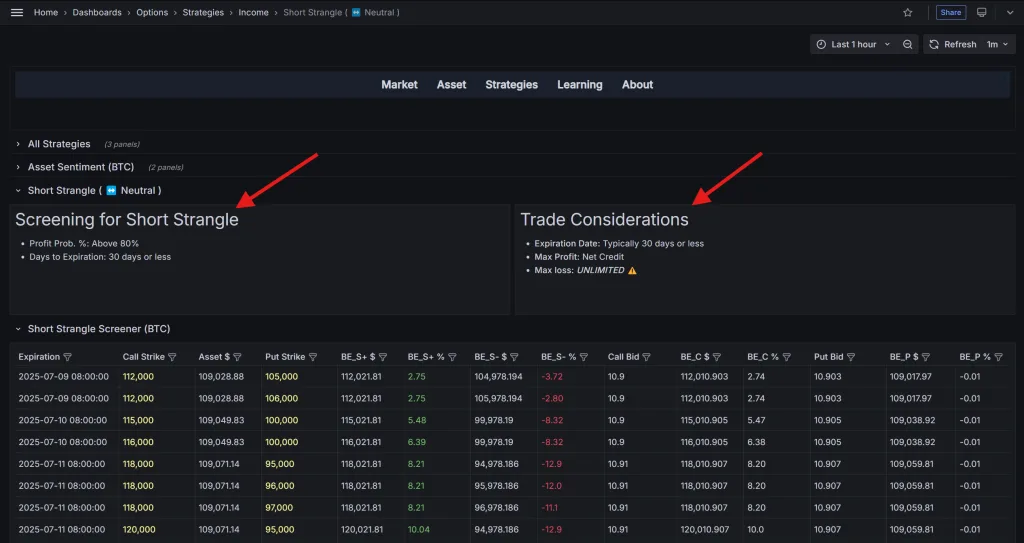Expand the All Strategies row

coord(58,144)
